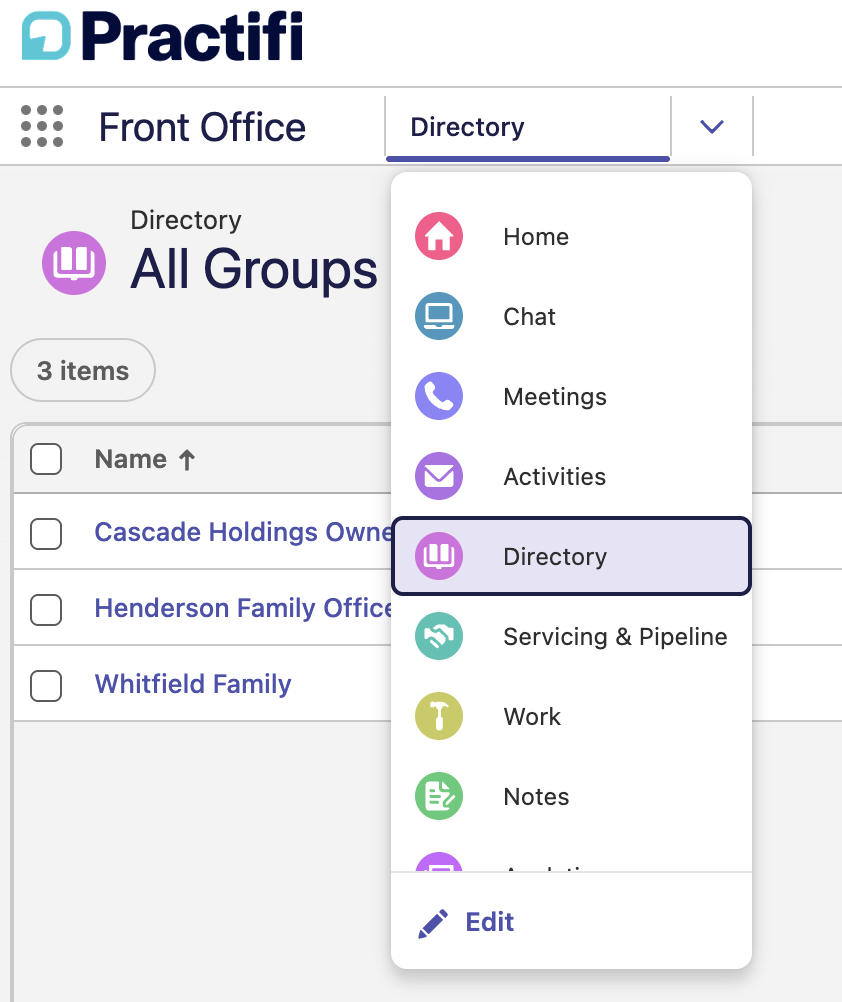The width and height of the screenshot is (842, 1002).
Task: Click the Name sort arrow
Action: 187,459
